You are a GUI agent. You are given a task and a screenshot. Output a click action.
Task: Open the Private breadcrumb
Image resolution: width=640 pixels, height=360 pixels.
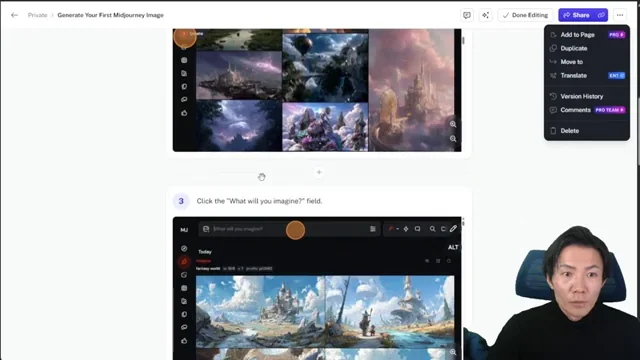(38, 15)
